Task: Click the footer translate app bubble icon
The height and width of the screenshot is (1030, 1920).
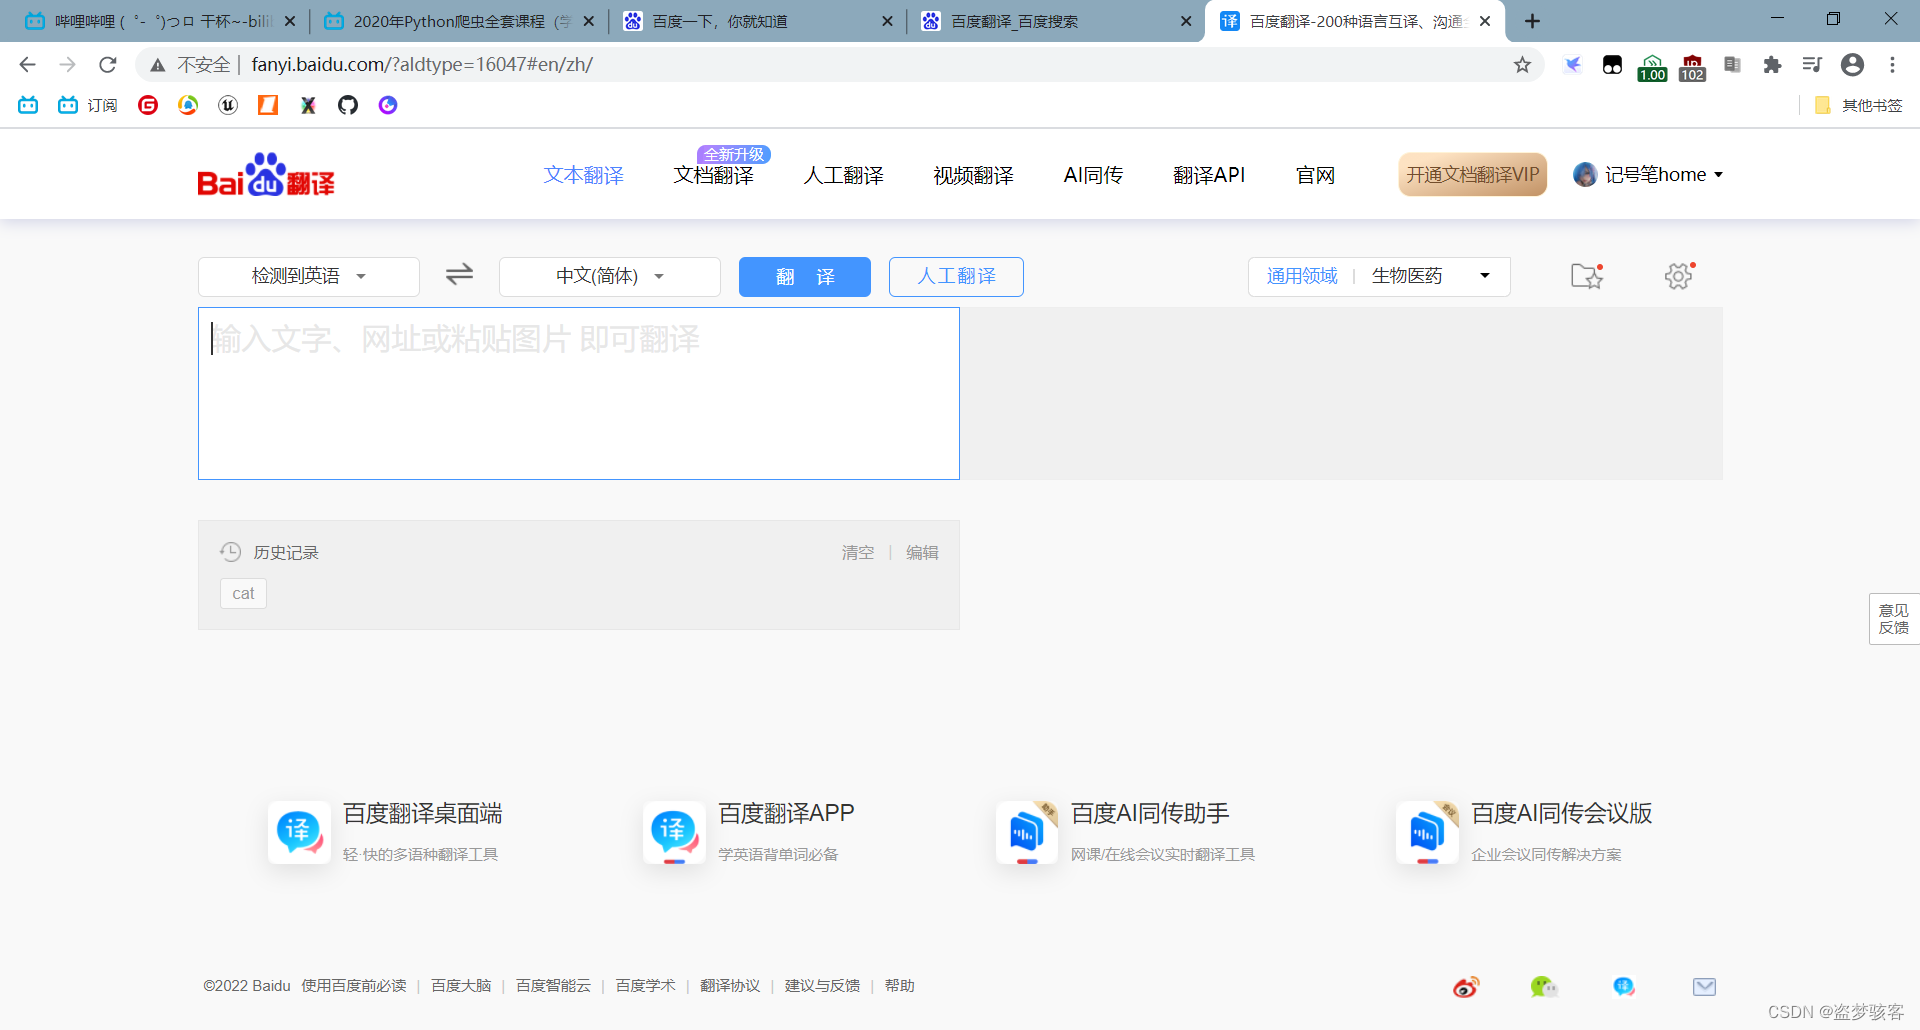Action: (1624, 987)
